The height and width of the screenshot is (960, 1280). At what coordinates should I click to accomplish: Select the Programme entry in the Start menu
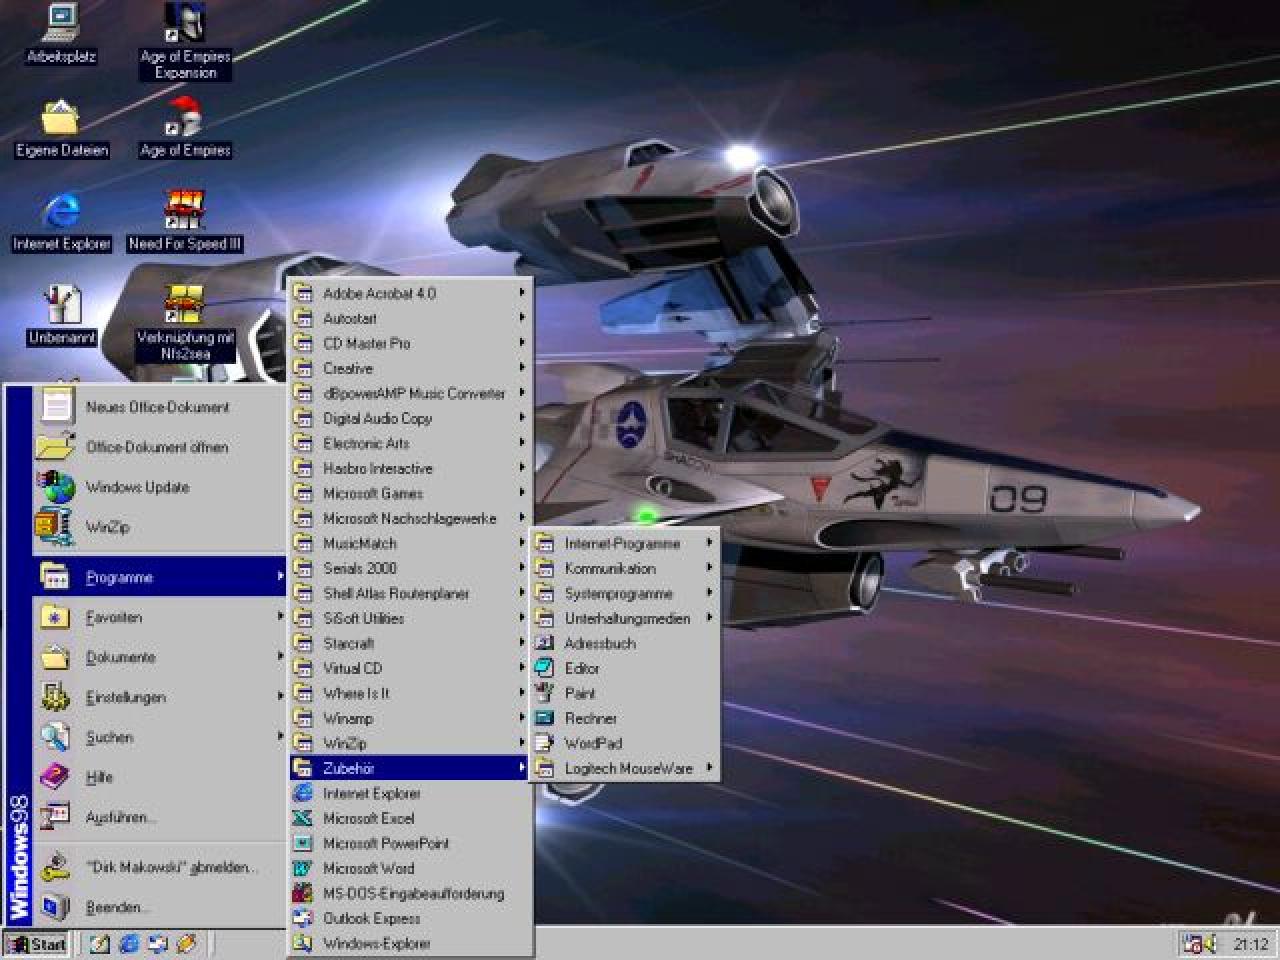coord(160,577)
